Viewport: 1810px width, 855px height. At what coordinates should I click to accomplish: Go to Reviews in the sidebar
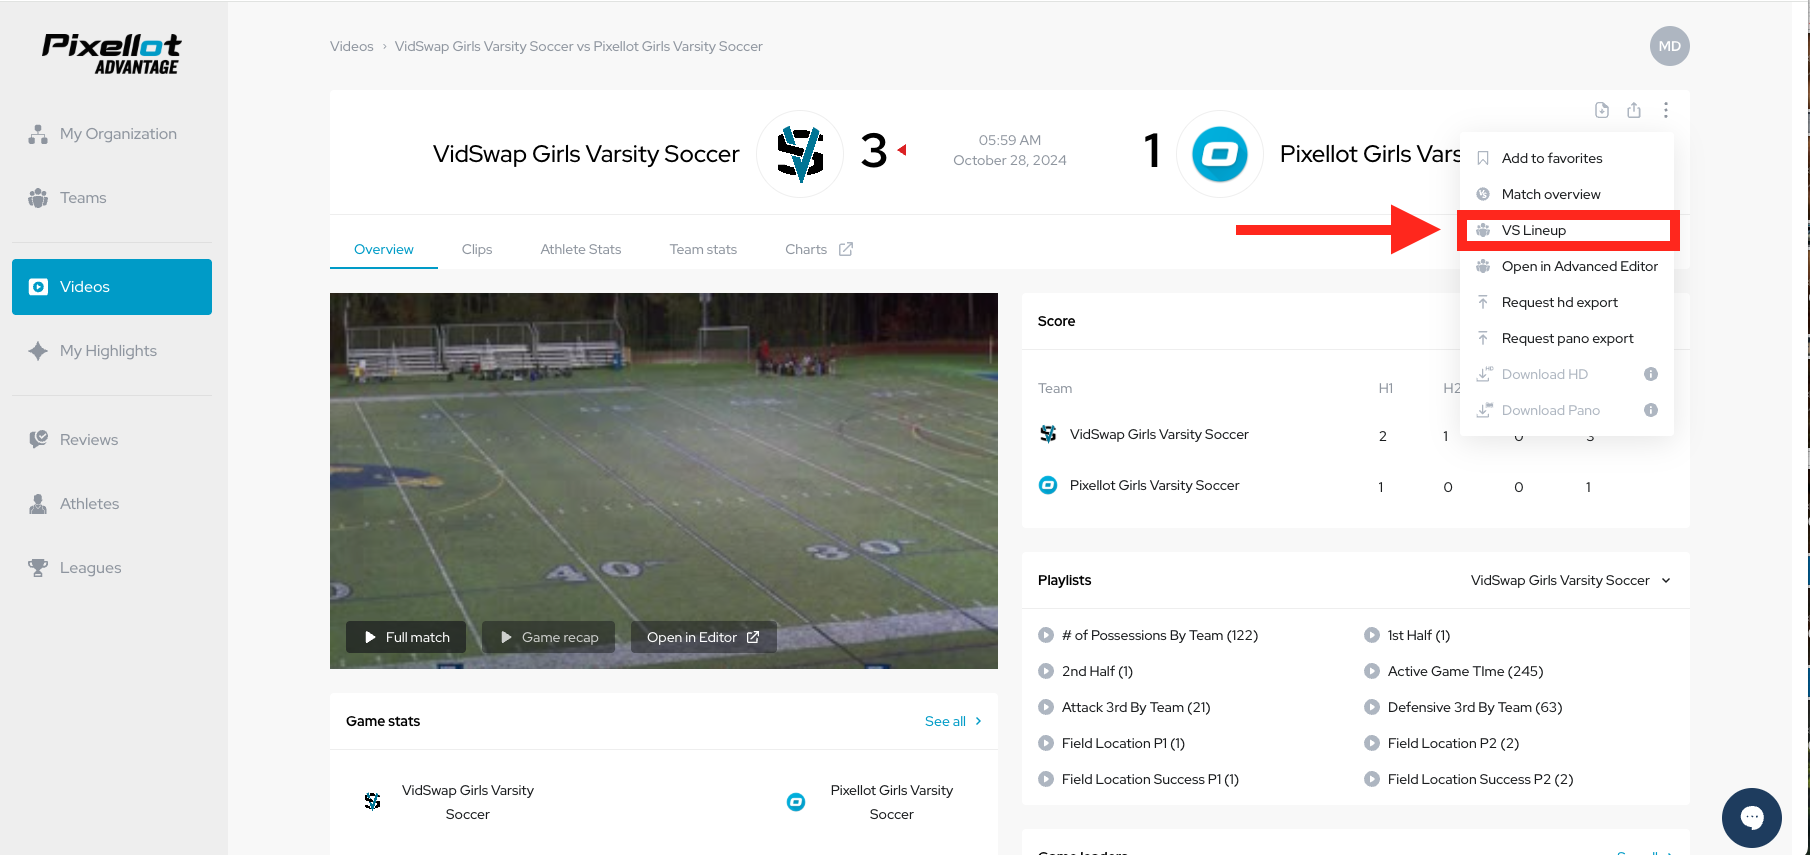112,440
